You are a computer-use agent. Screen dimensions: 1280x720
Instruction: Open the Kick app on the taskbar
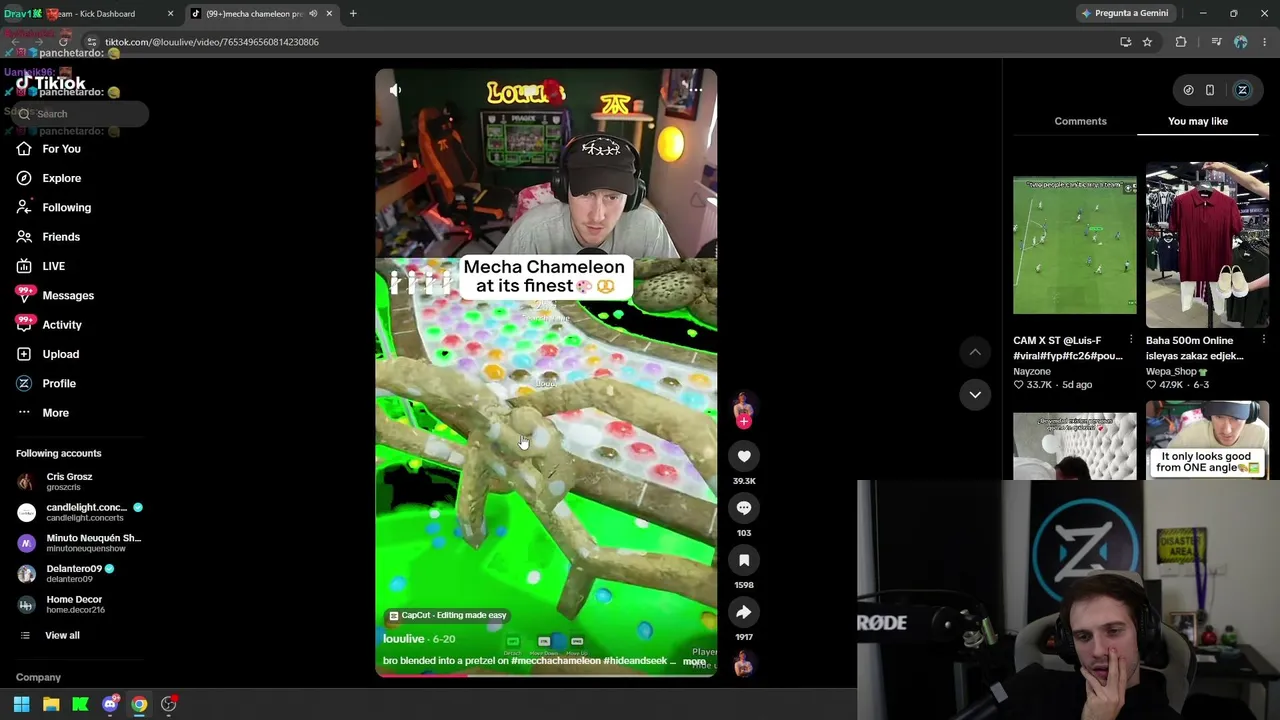(81, 704)
